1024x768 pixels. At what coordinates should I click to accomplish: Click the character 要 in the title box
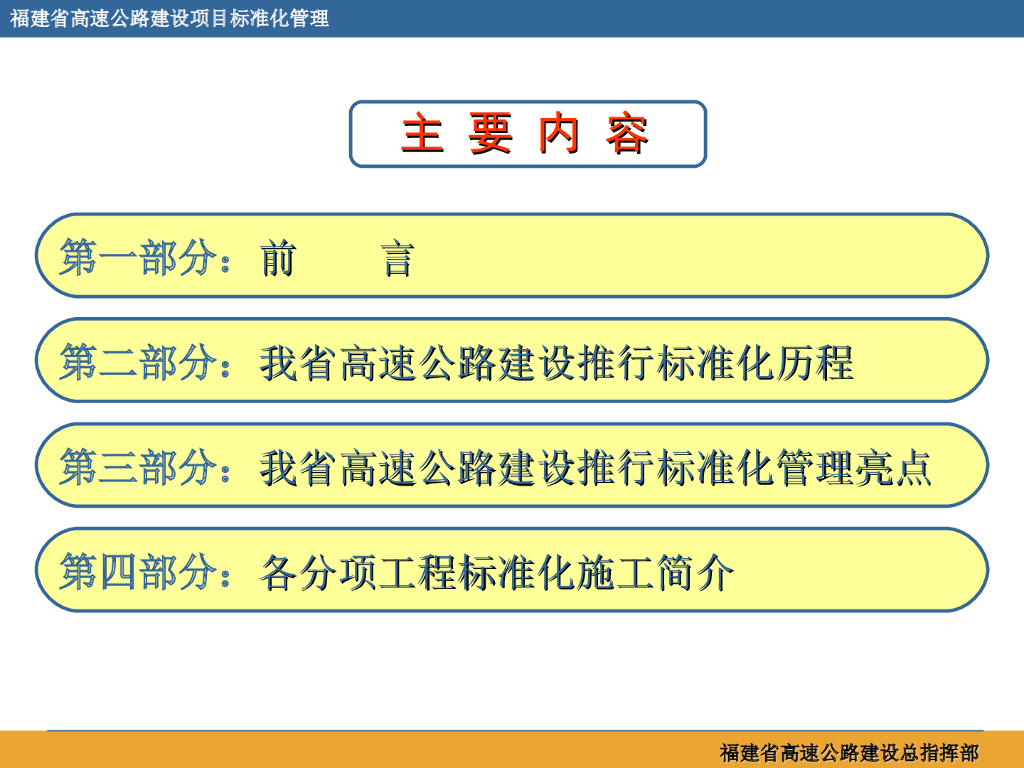pos(490,134)
